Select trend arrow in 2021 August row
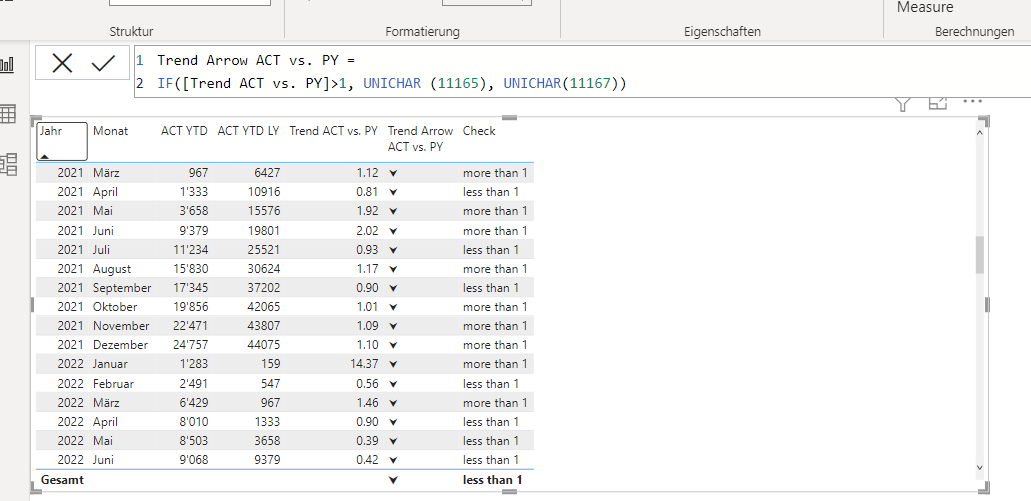Viewport: 1031px width, 501px height. (393, 269)
